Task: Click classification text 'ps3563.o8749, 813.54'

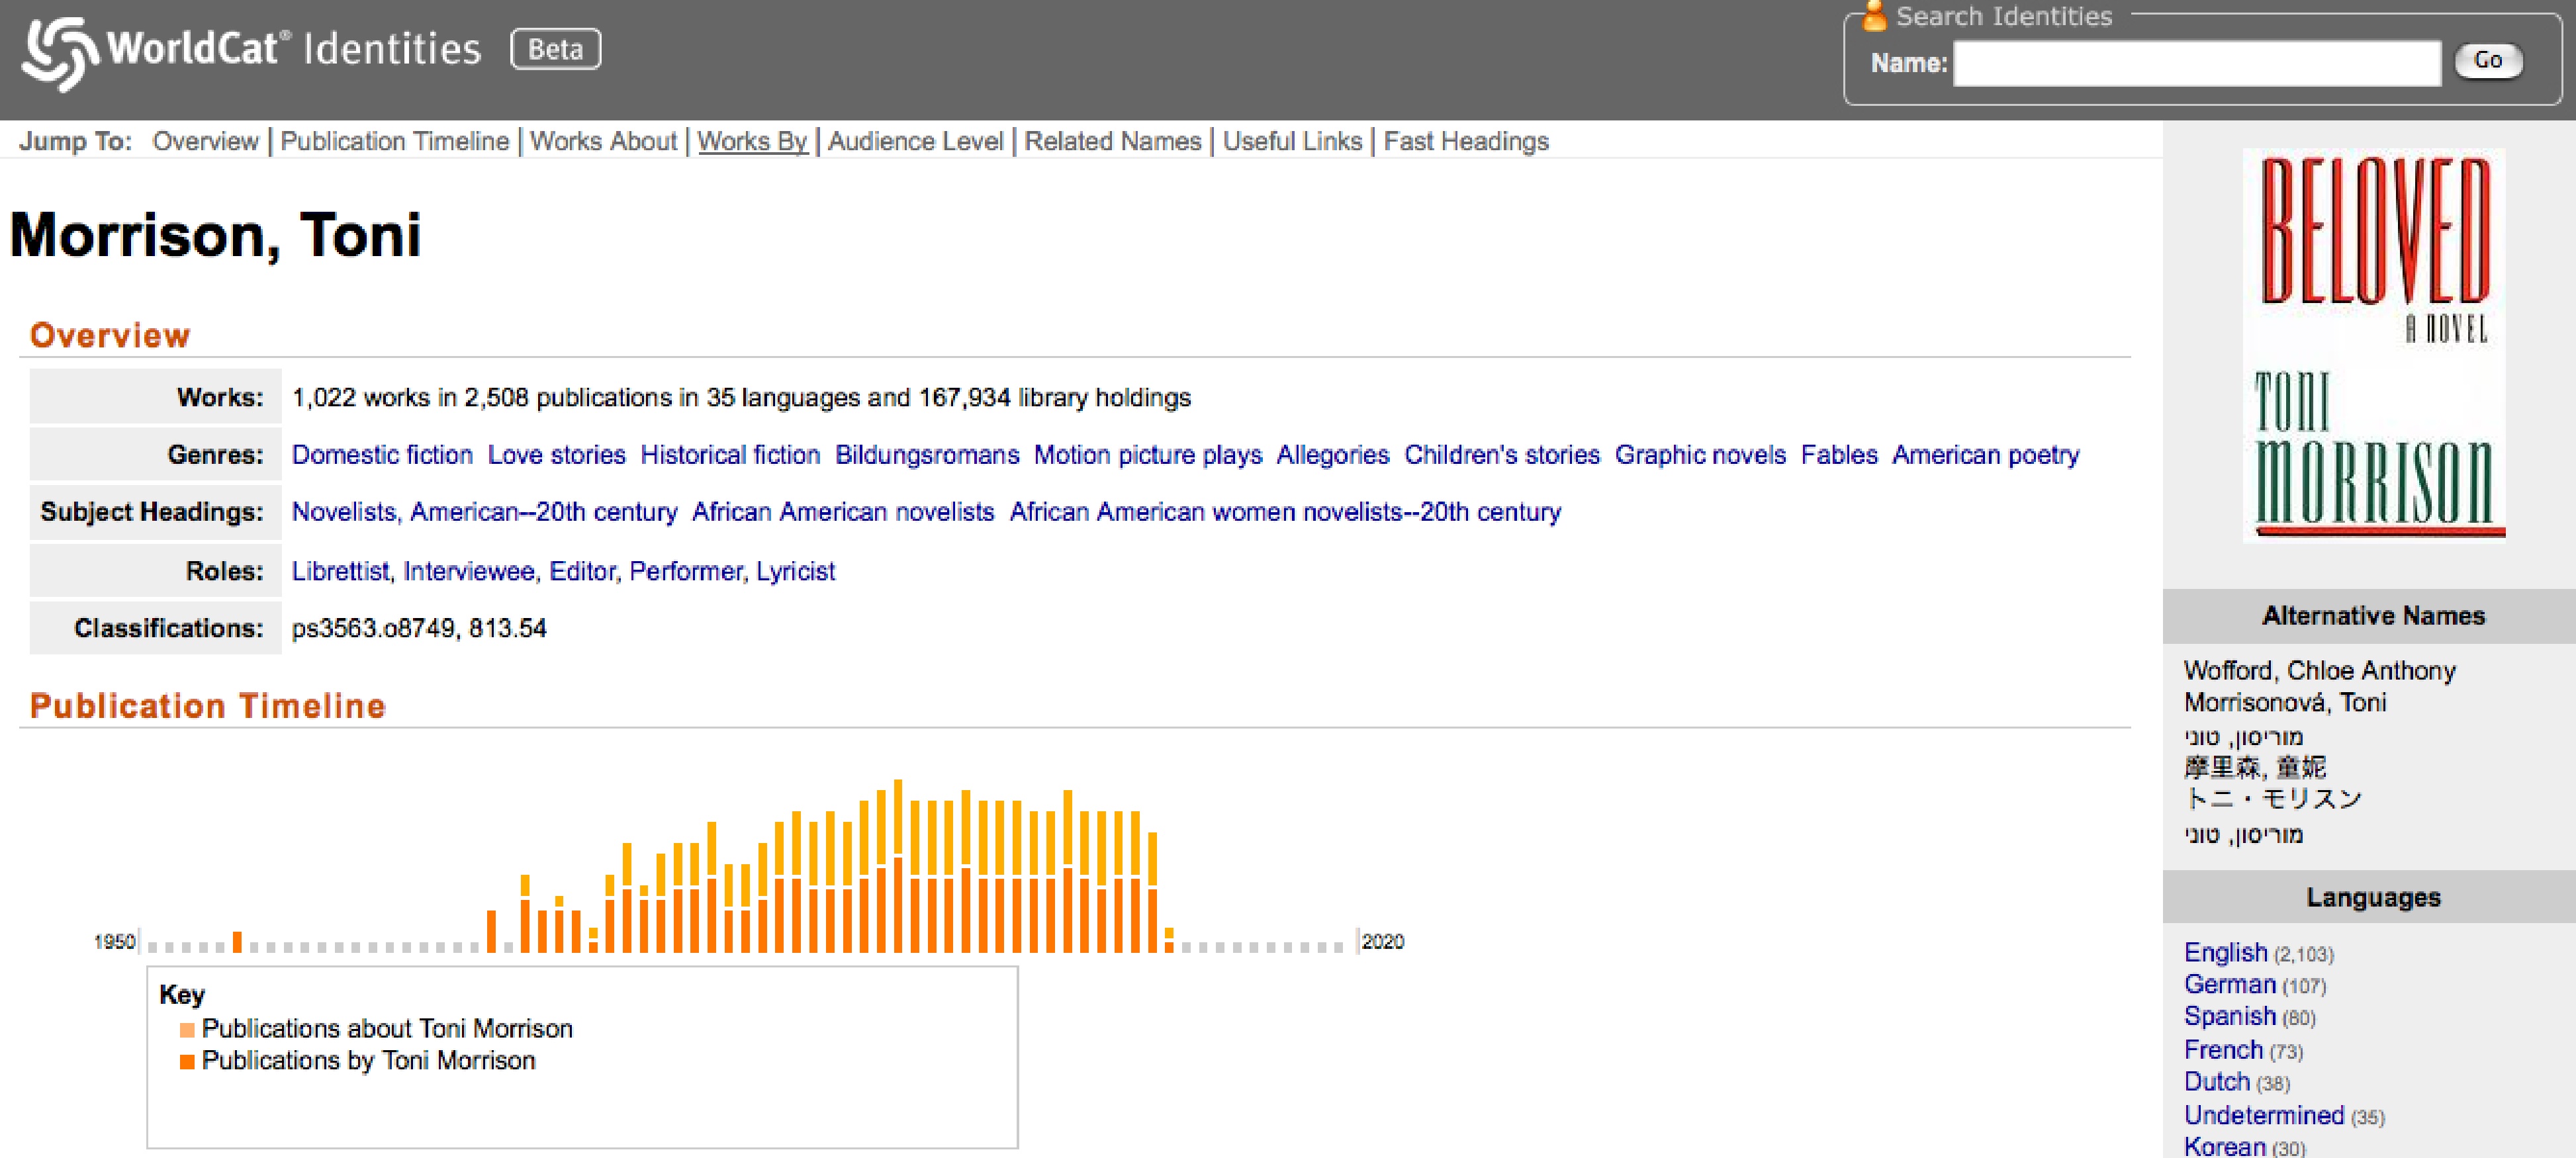Action: (419, 628)
